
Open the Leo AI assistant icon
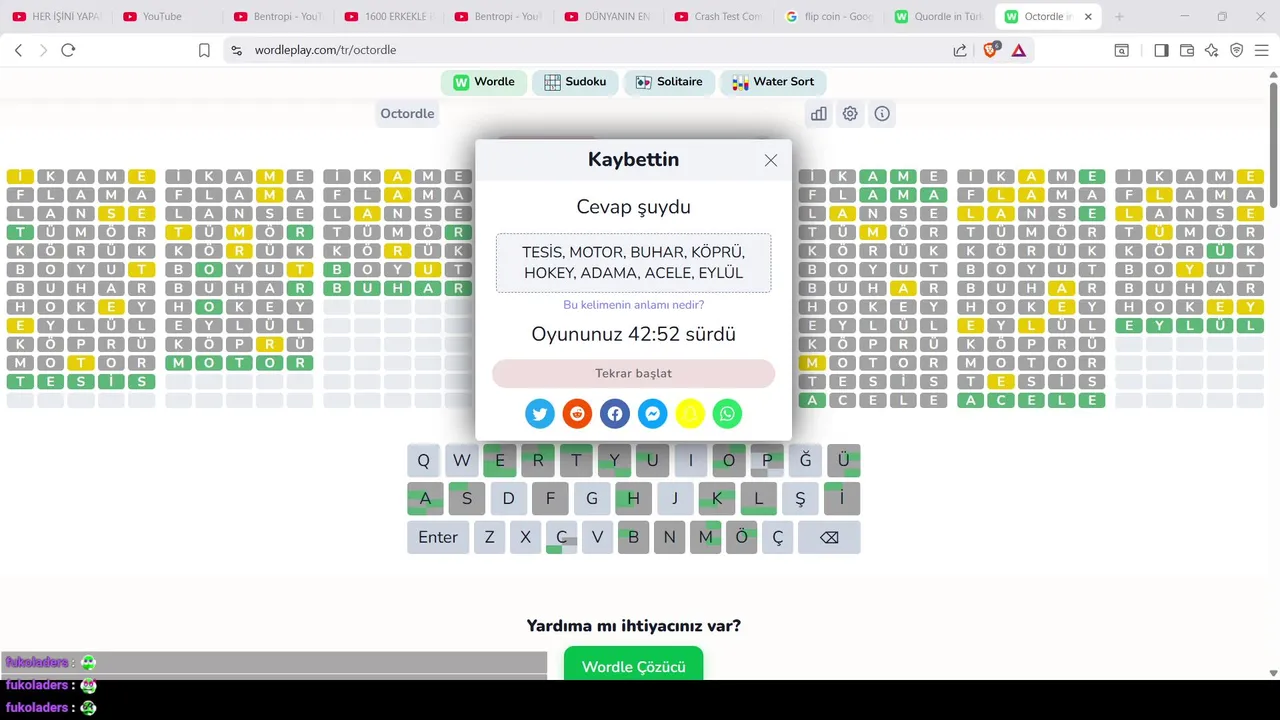tap(1212, 50)
